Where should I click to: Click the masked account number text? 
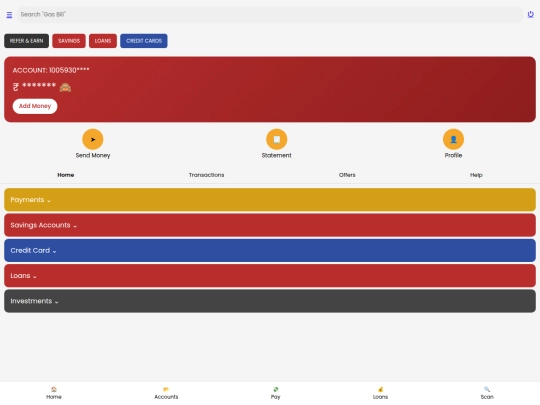pyautogui.click(x=51, y=70)
